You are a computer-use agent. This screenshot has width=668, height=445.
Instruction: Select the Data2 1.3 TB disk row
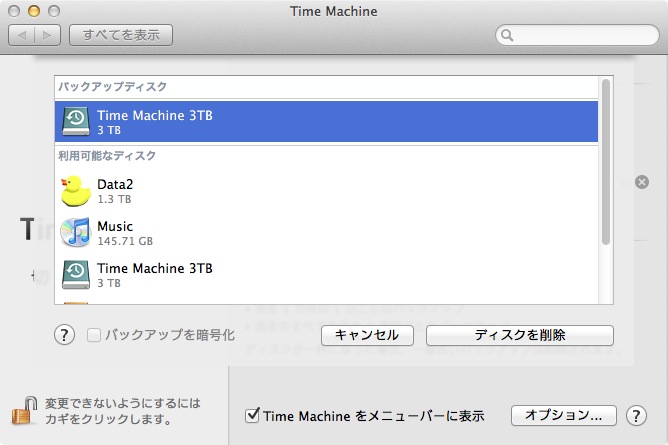click(x=326, y=191)
